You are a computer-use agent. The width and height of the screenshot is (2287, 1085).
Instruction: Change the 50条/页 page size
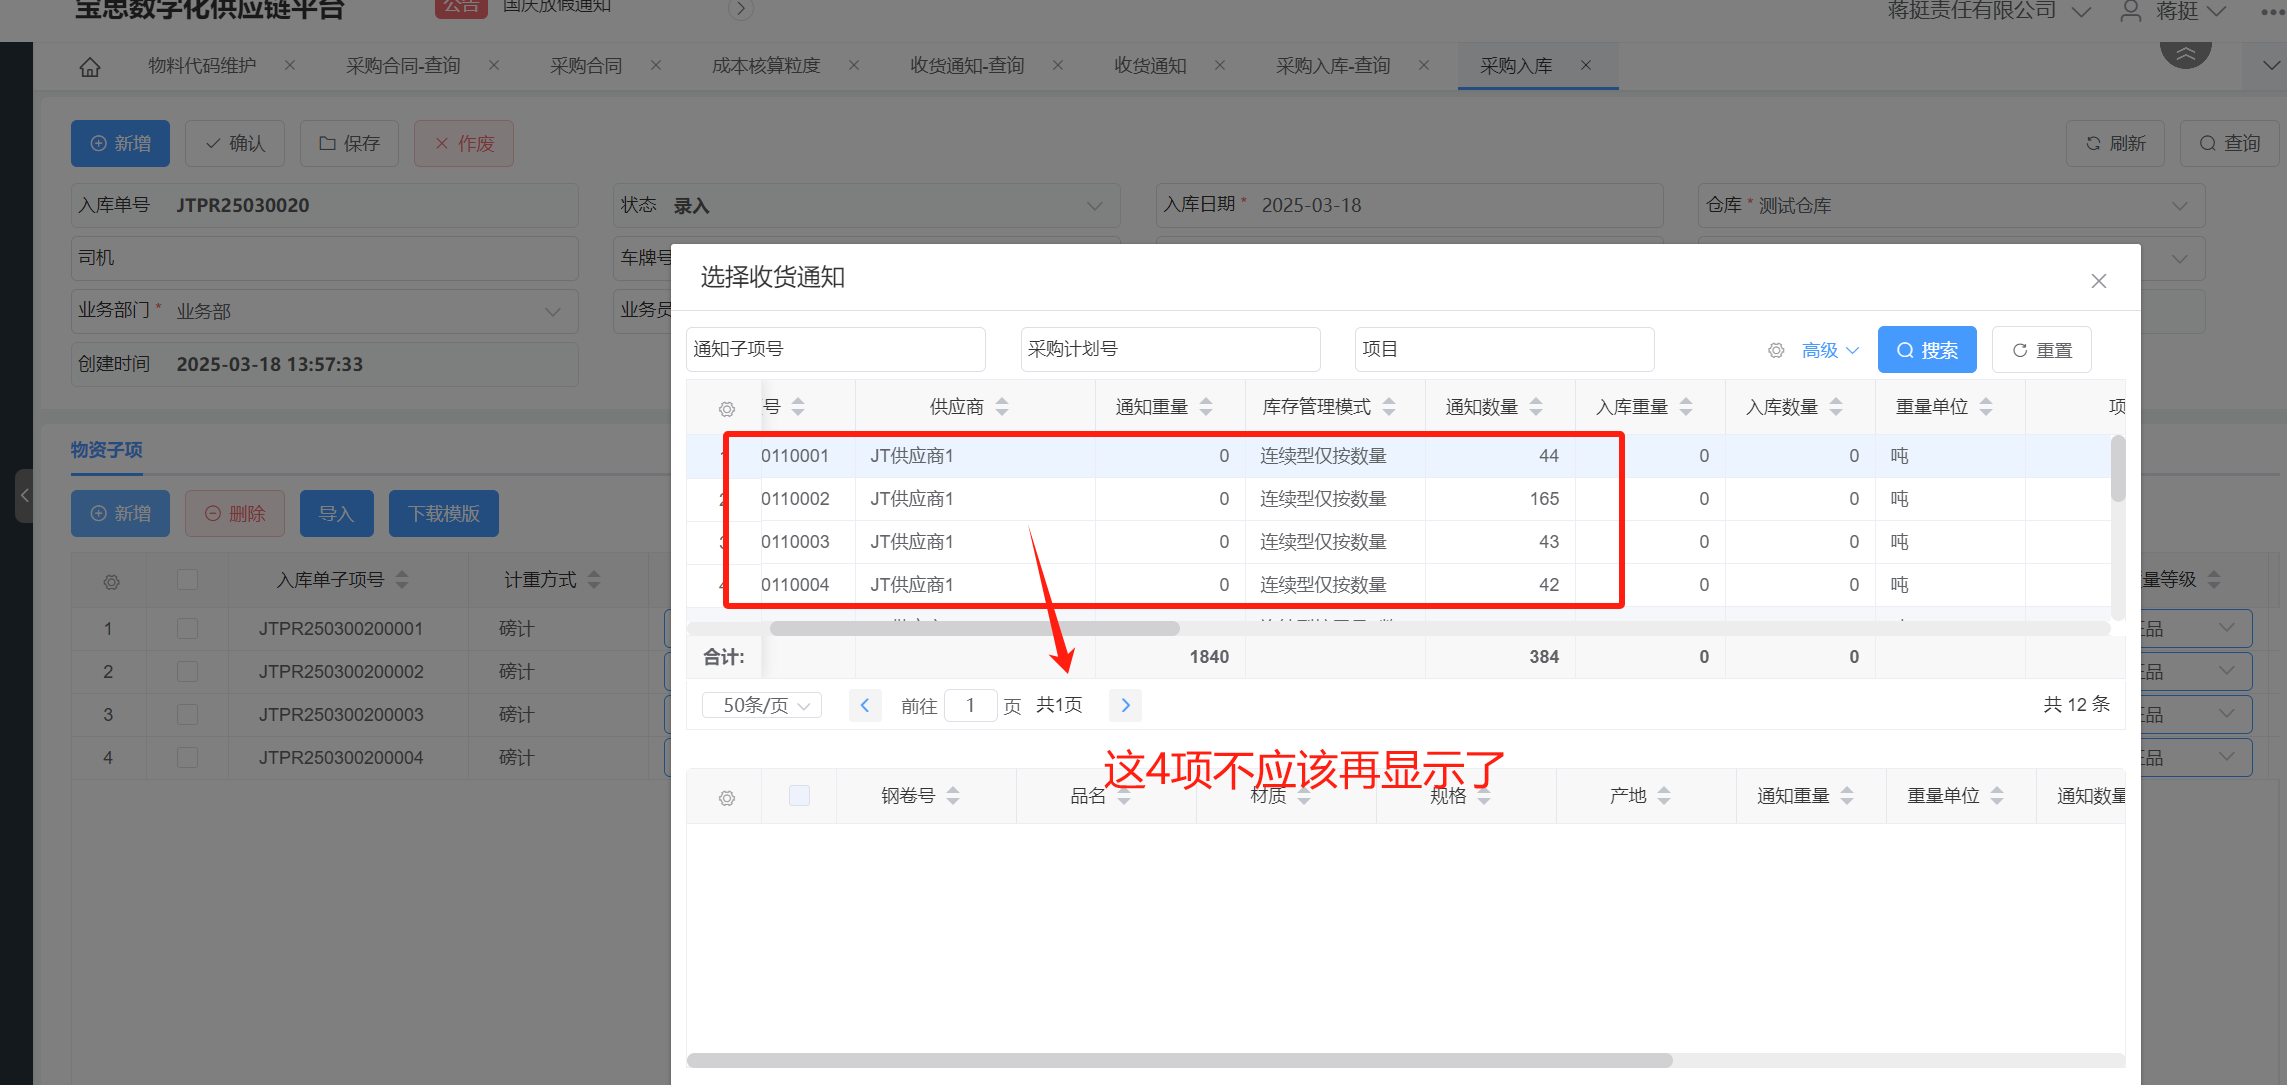tap(762, 706)
